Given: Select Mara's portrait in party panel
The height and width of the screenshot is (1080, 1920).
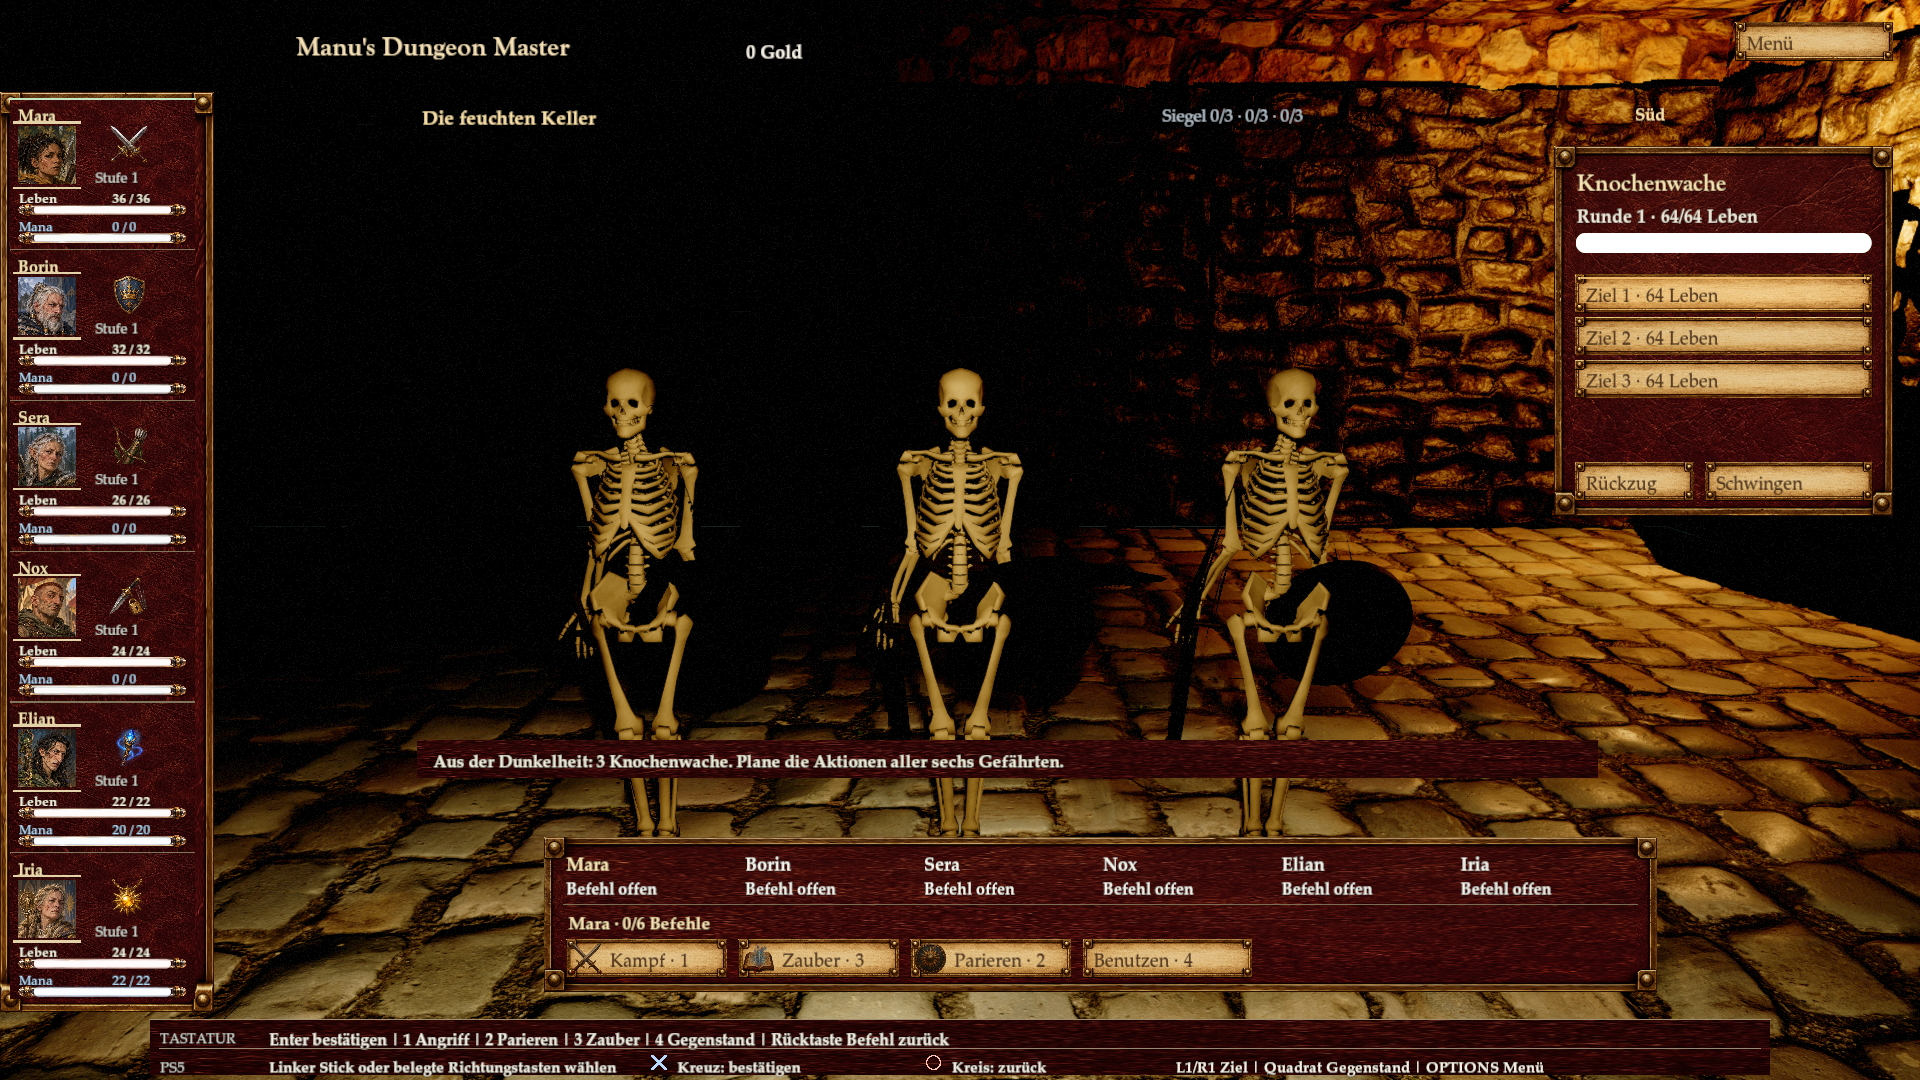Looking at the screenshot, I should click(47, 155).
